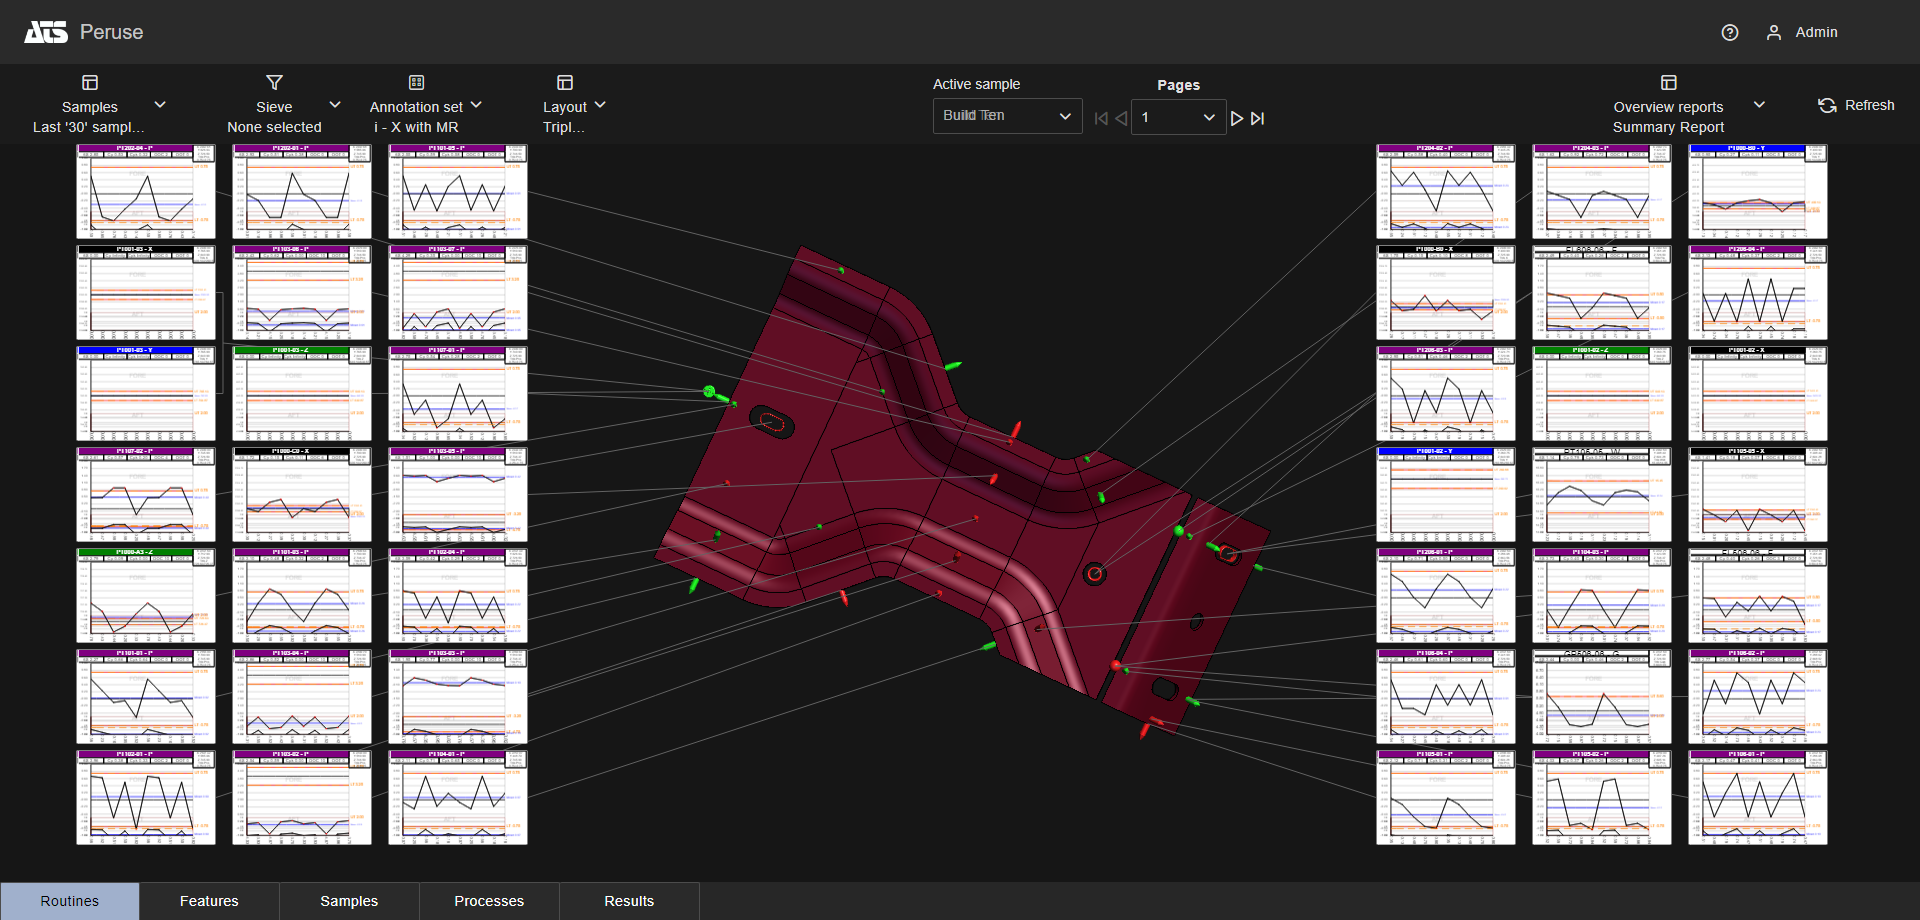This screenshot has height=920, width=1920.
Task: Go to the previous page
Action: [1121, 118]
